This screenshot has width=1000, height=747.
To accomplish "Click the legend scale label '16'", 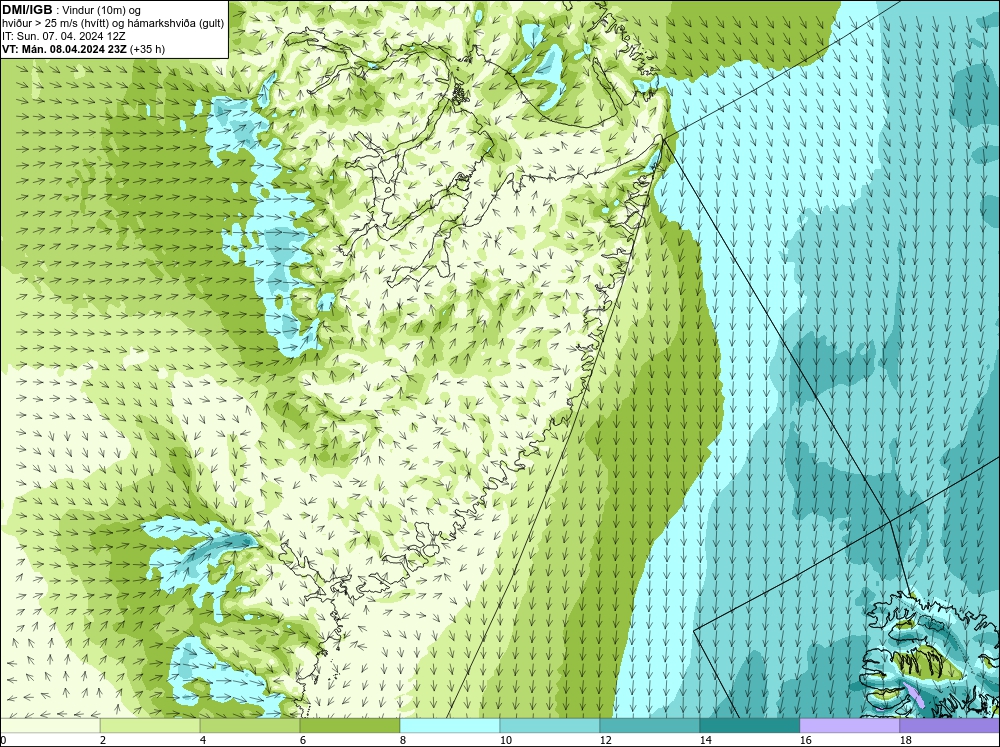I will click(x=805, y=740).
